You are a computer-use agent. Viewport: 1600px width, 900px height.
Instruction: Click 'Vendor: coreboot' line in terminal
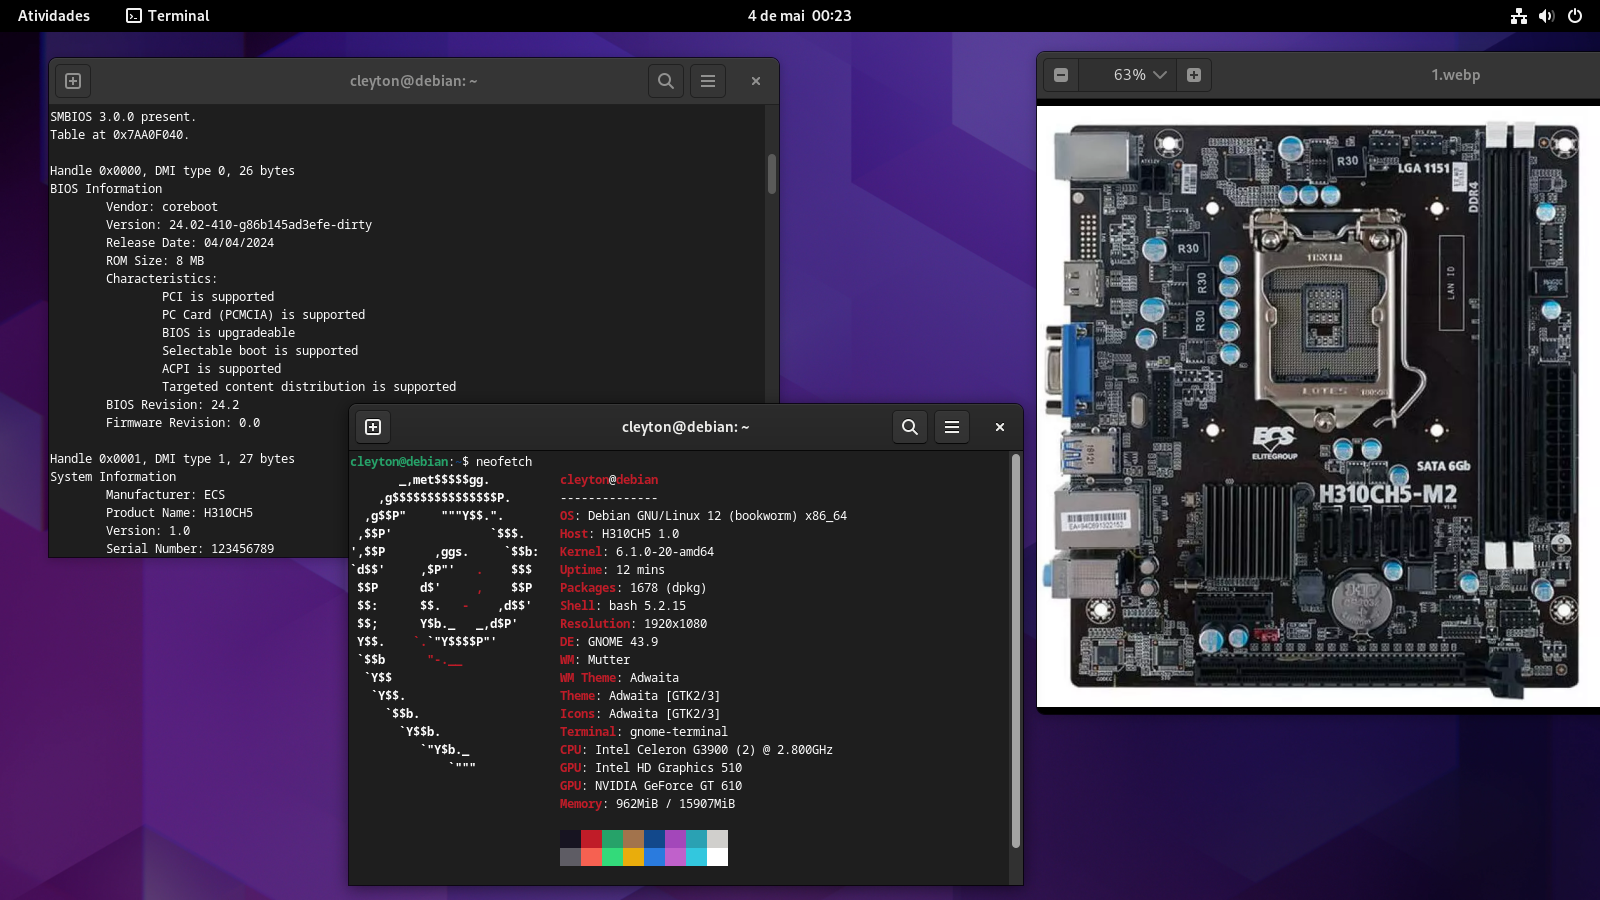pyautogui.click(x=162, y=207)
